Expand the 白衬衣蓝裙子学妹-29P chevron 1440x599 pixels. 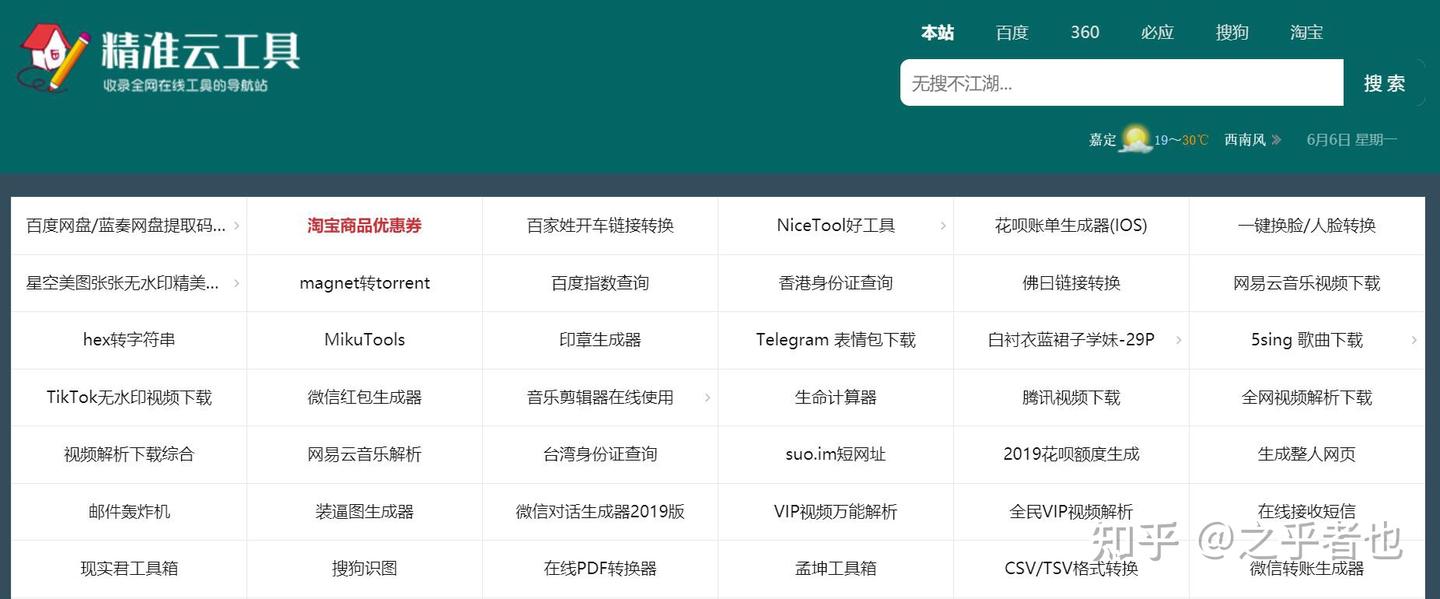pos(1179,340)
